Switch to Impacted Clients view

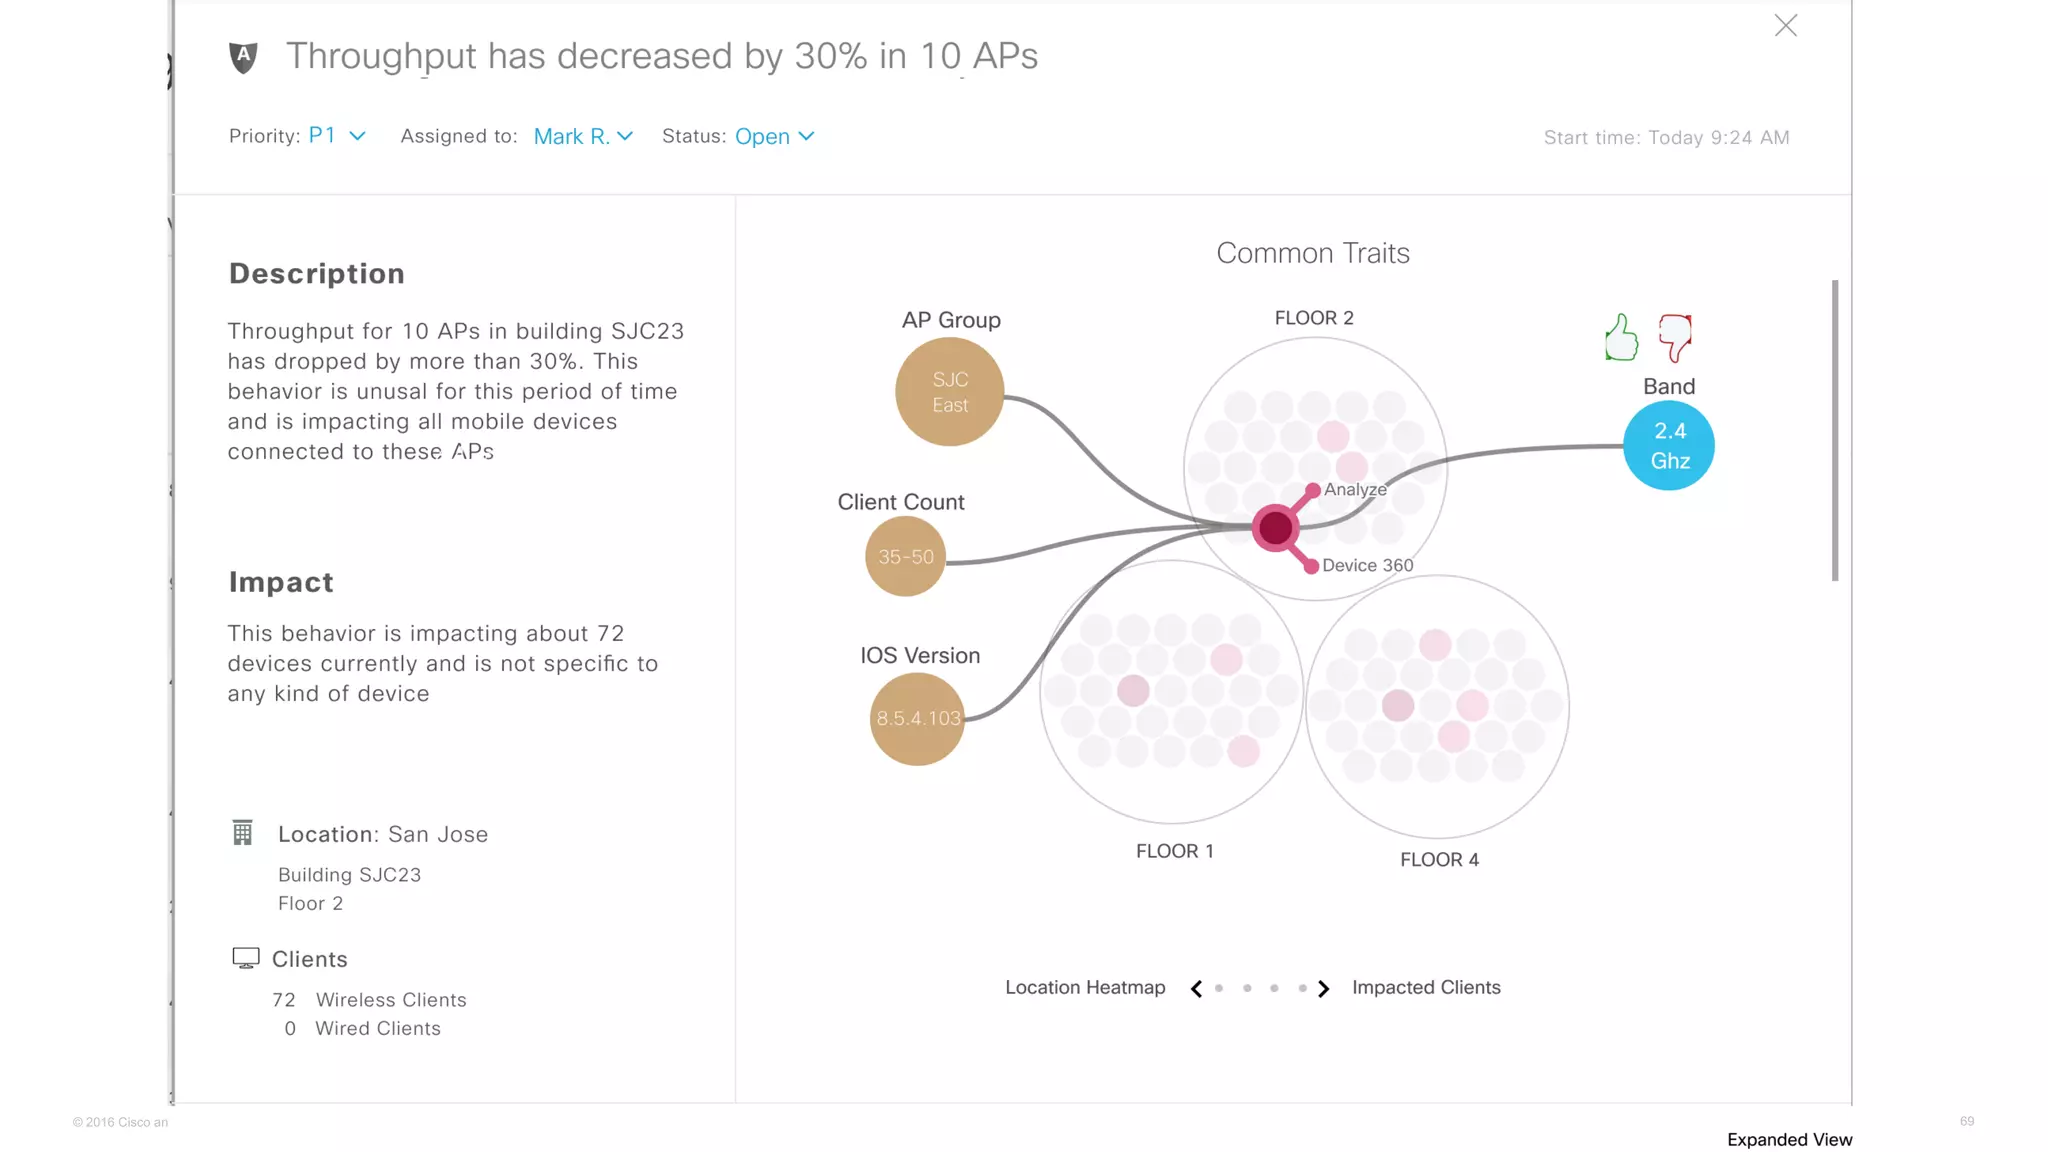(x=1426, y=988)
